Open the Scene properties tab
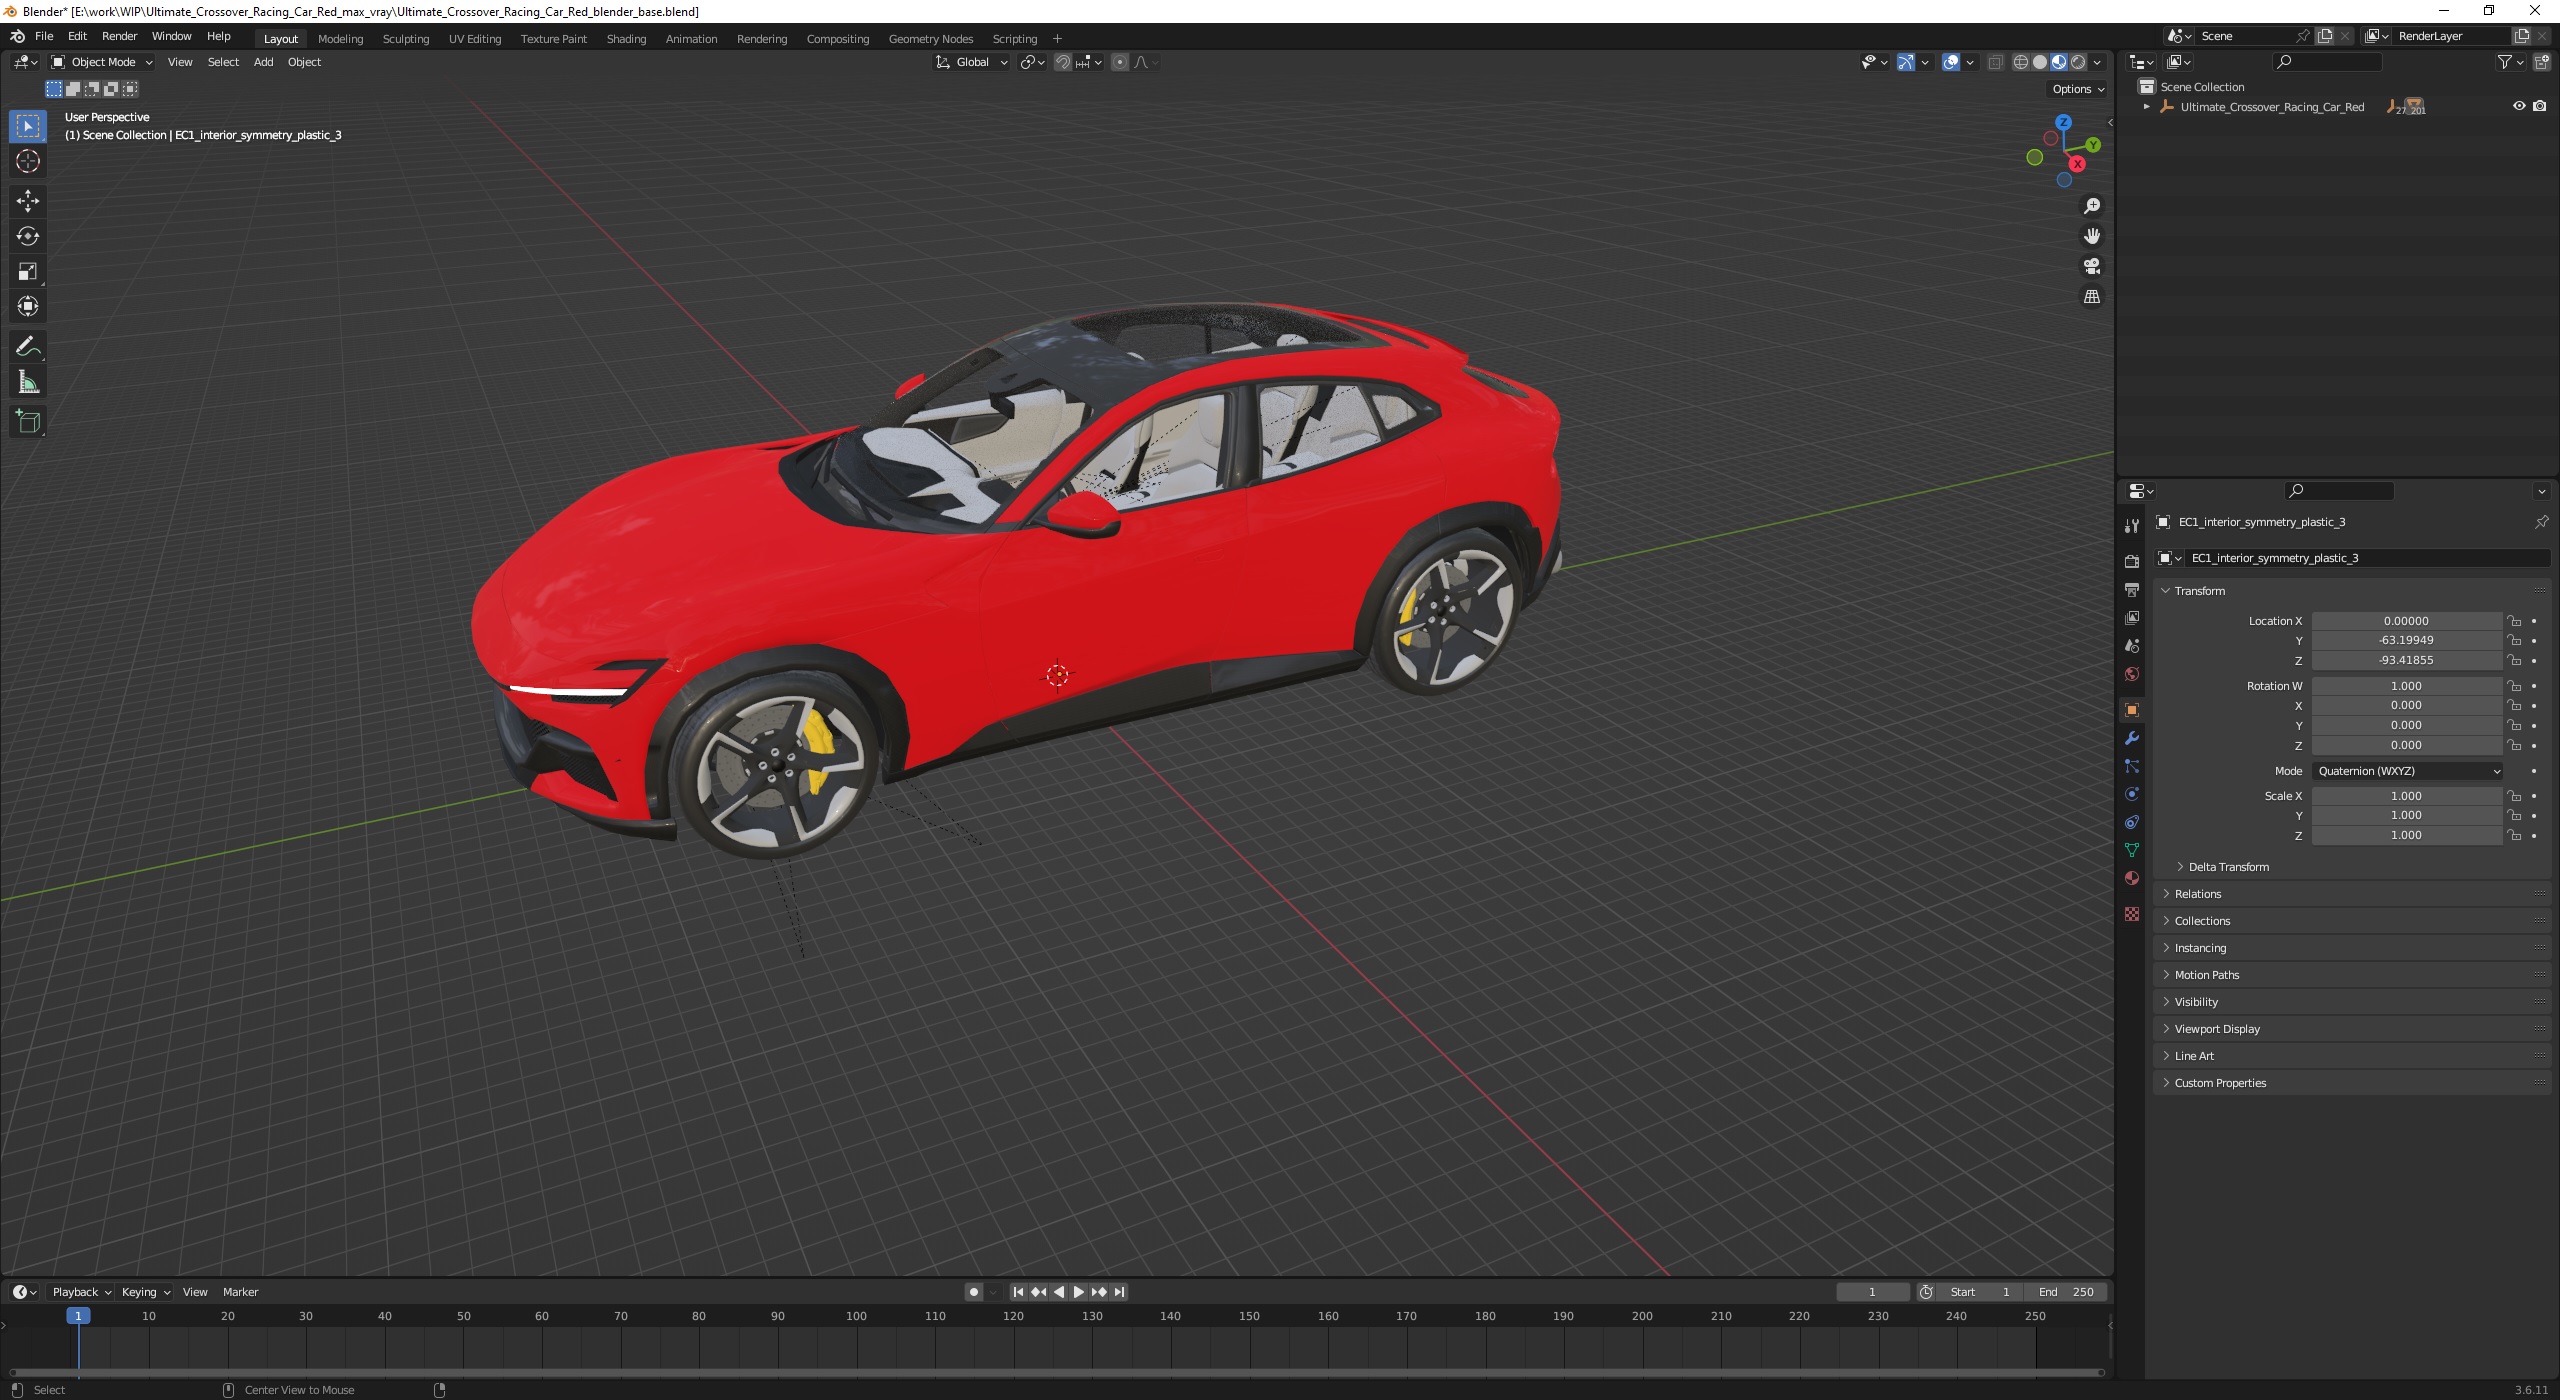 coord(2132,646)
